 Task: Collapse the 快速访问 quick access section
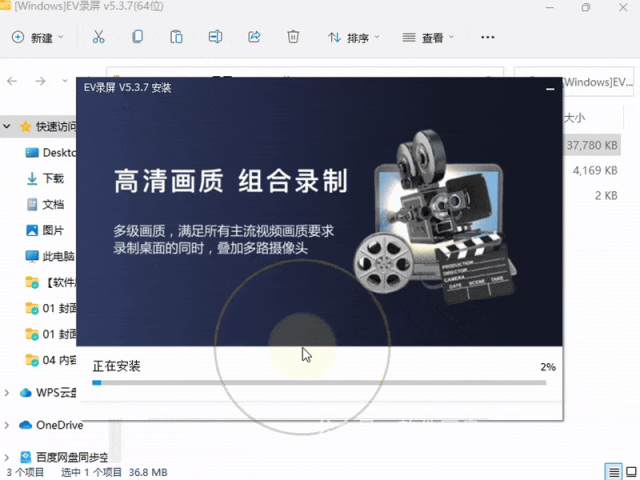7,127
